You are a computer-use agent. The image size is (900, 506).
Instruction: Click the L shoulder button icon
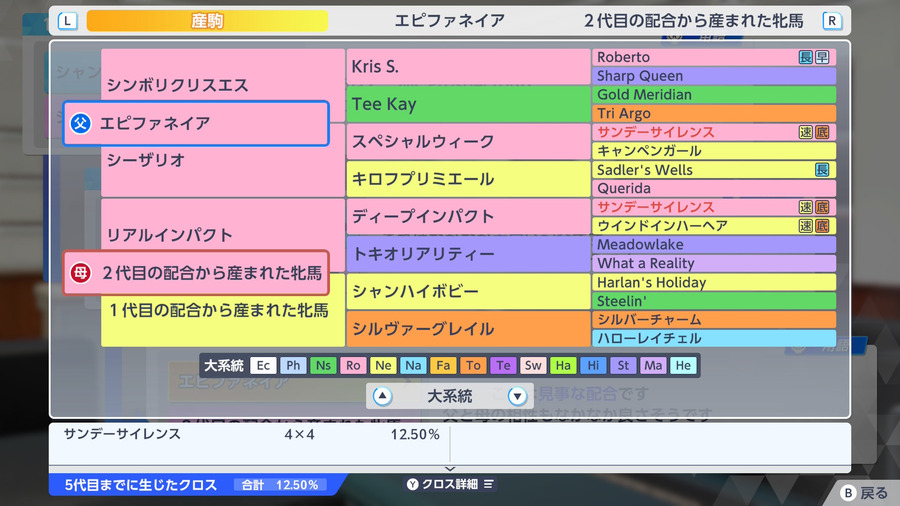[68, 21]
